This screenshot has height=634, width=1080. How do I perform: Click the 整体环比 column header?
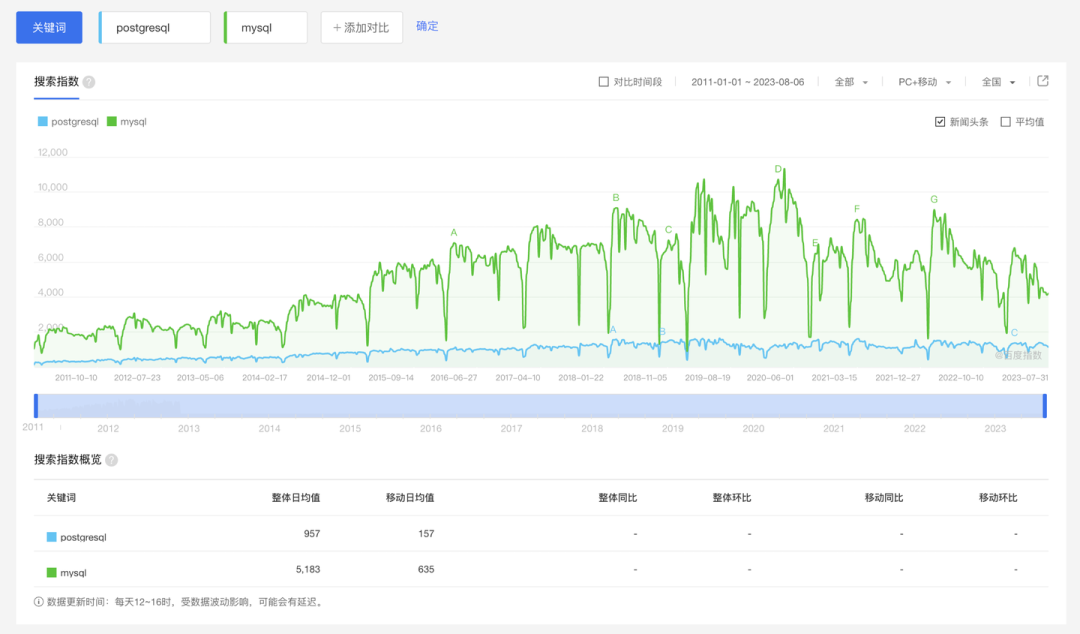[x=731, y=498]
